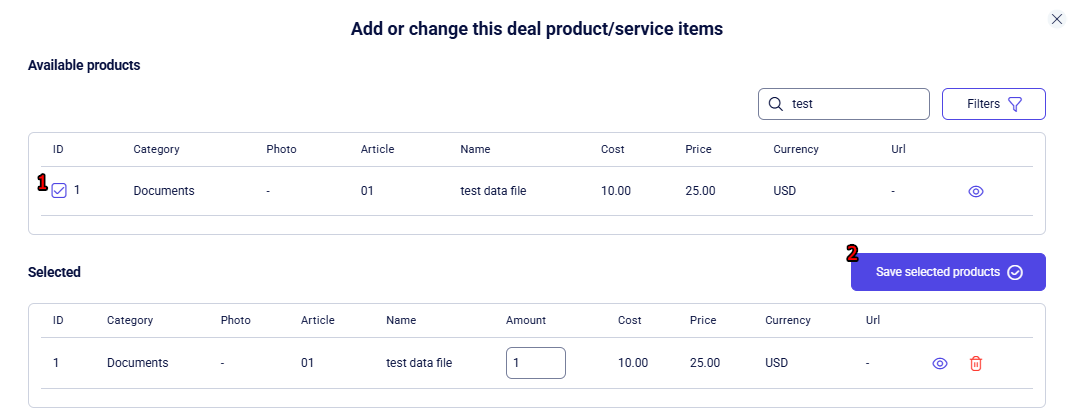The width and height of the screenshot is (1077, 418).
Task: Click Documents category in Available products row
Action: point(164,191)
